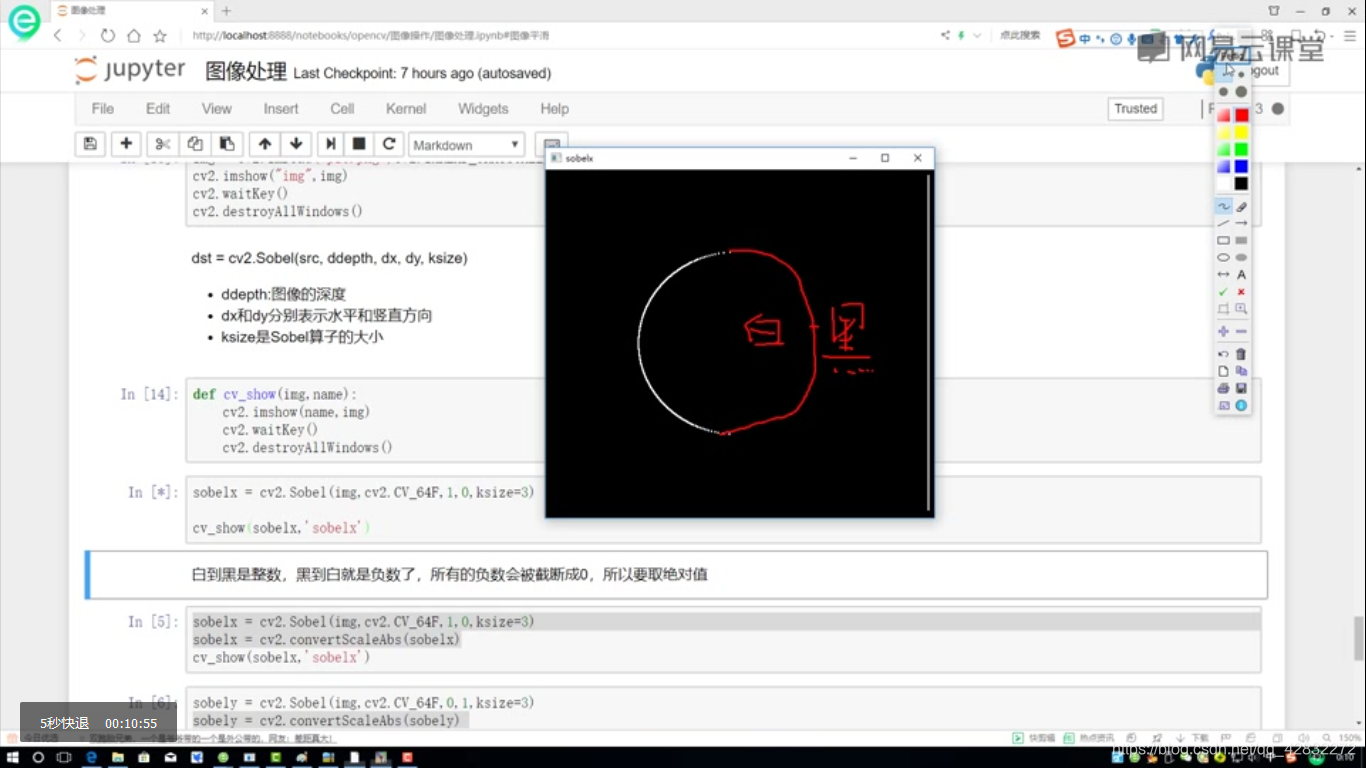Viewport: 1366px width, 768px height.
Task: Copy selected cells in Jupyter toolbar
Action: [195, 144]
